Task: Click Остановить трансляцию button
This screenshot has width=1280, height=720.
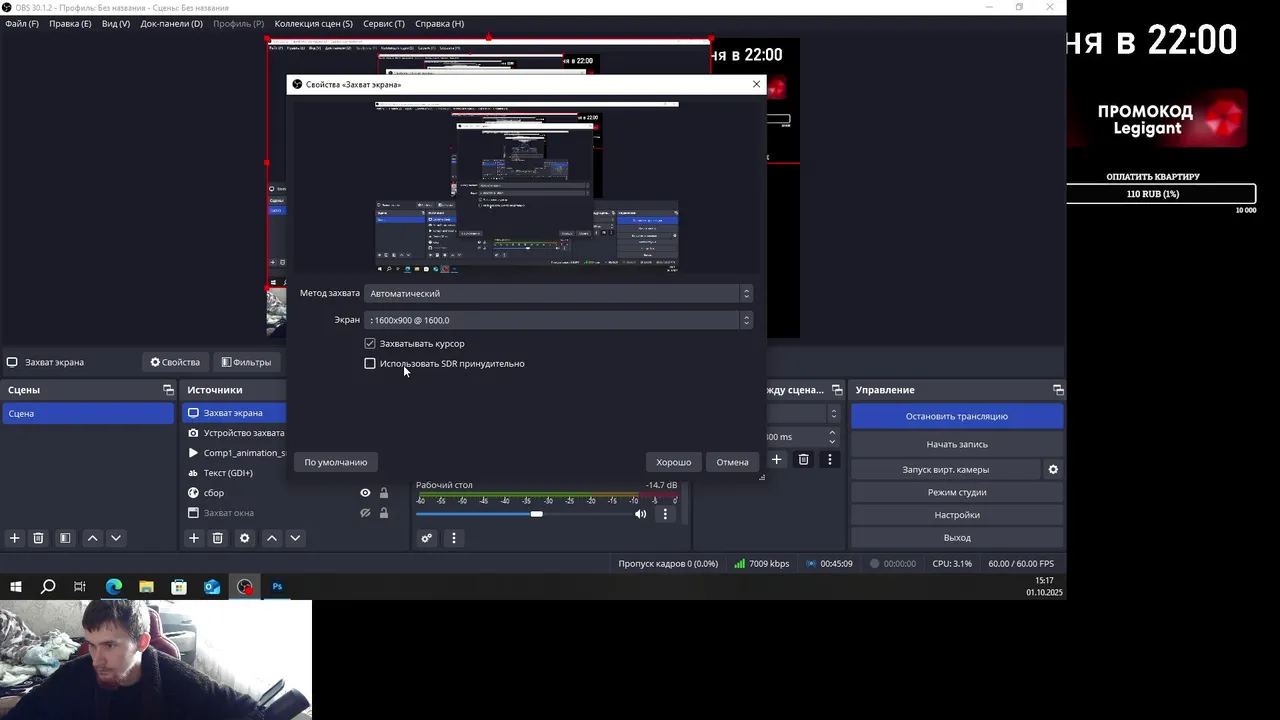Action: tap(957, 416)
